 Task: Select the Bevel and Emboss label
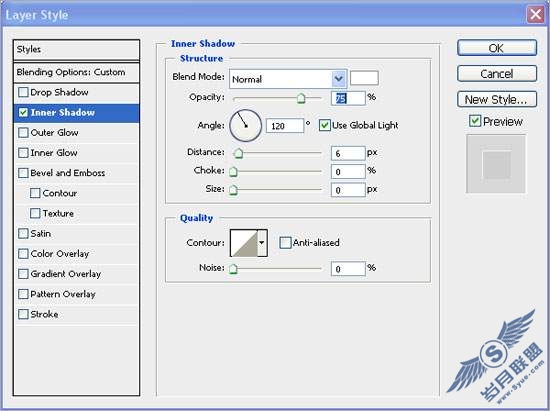[68, 173]
